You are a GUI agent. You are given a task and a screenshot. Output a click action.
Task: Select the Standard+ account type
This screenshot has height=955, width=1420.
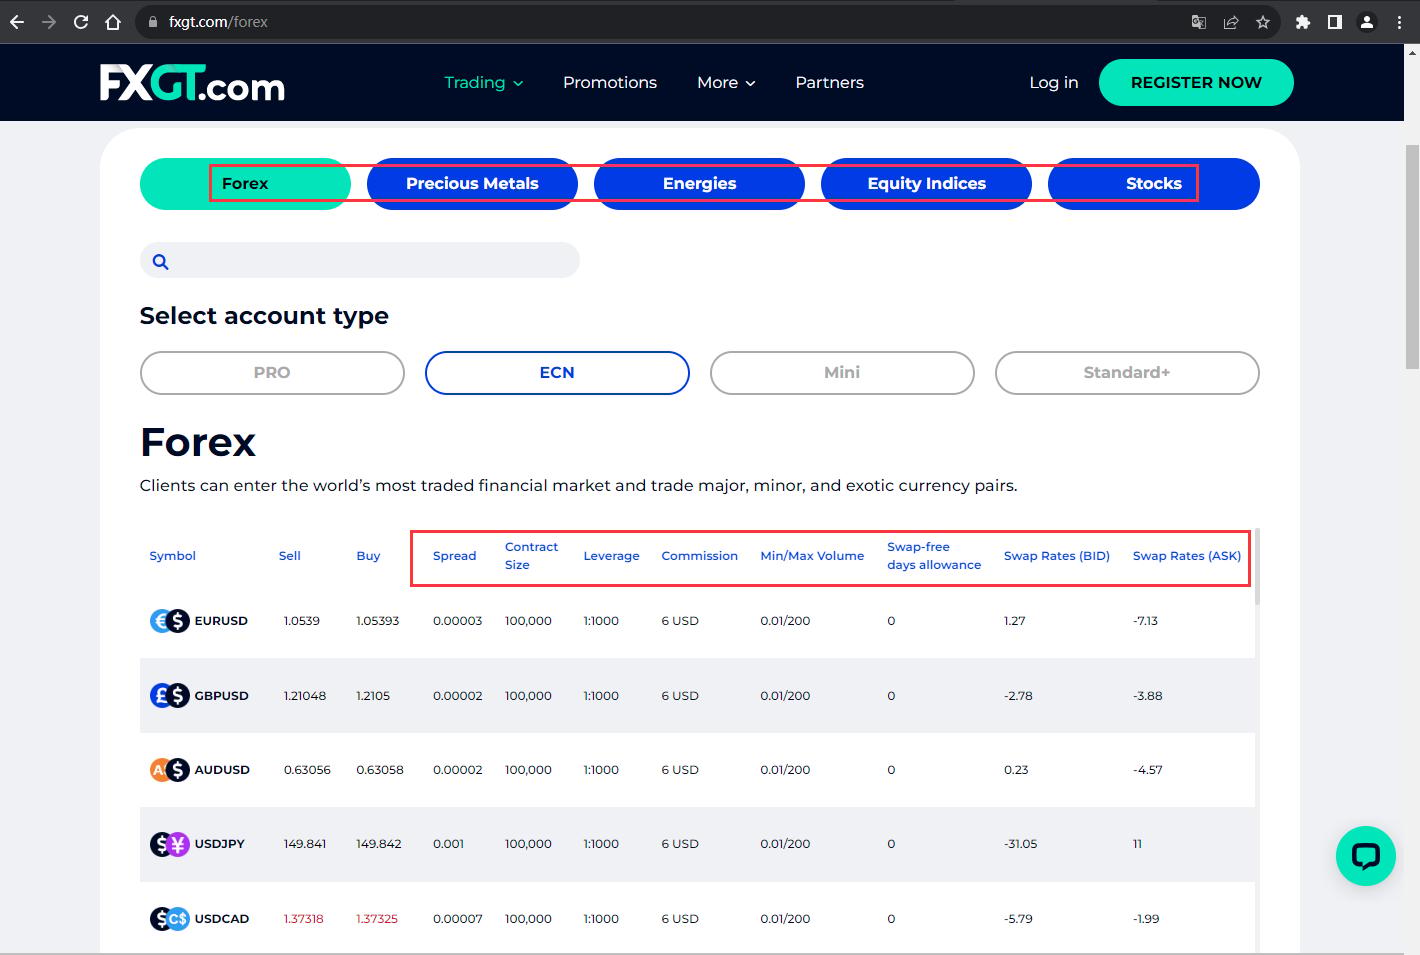[1127, 373]
